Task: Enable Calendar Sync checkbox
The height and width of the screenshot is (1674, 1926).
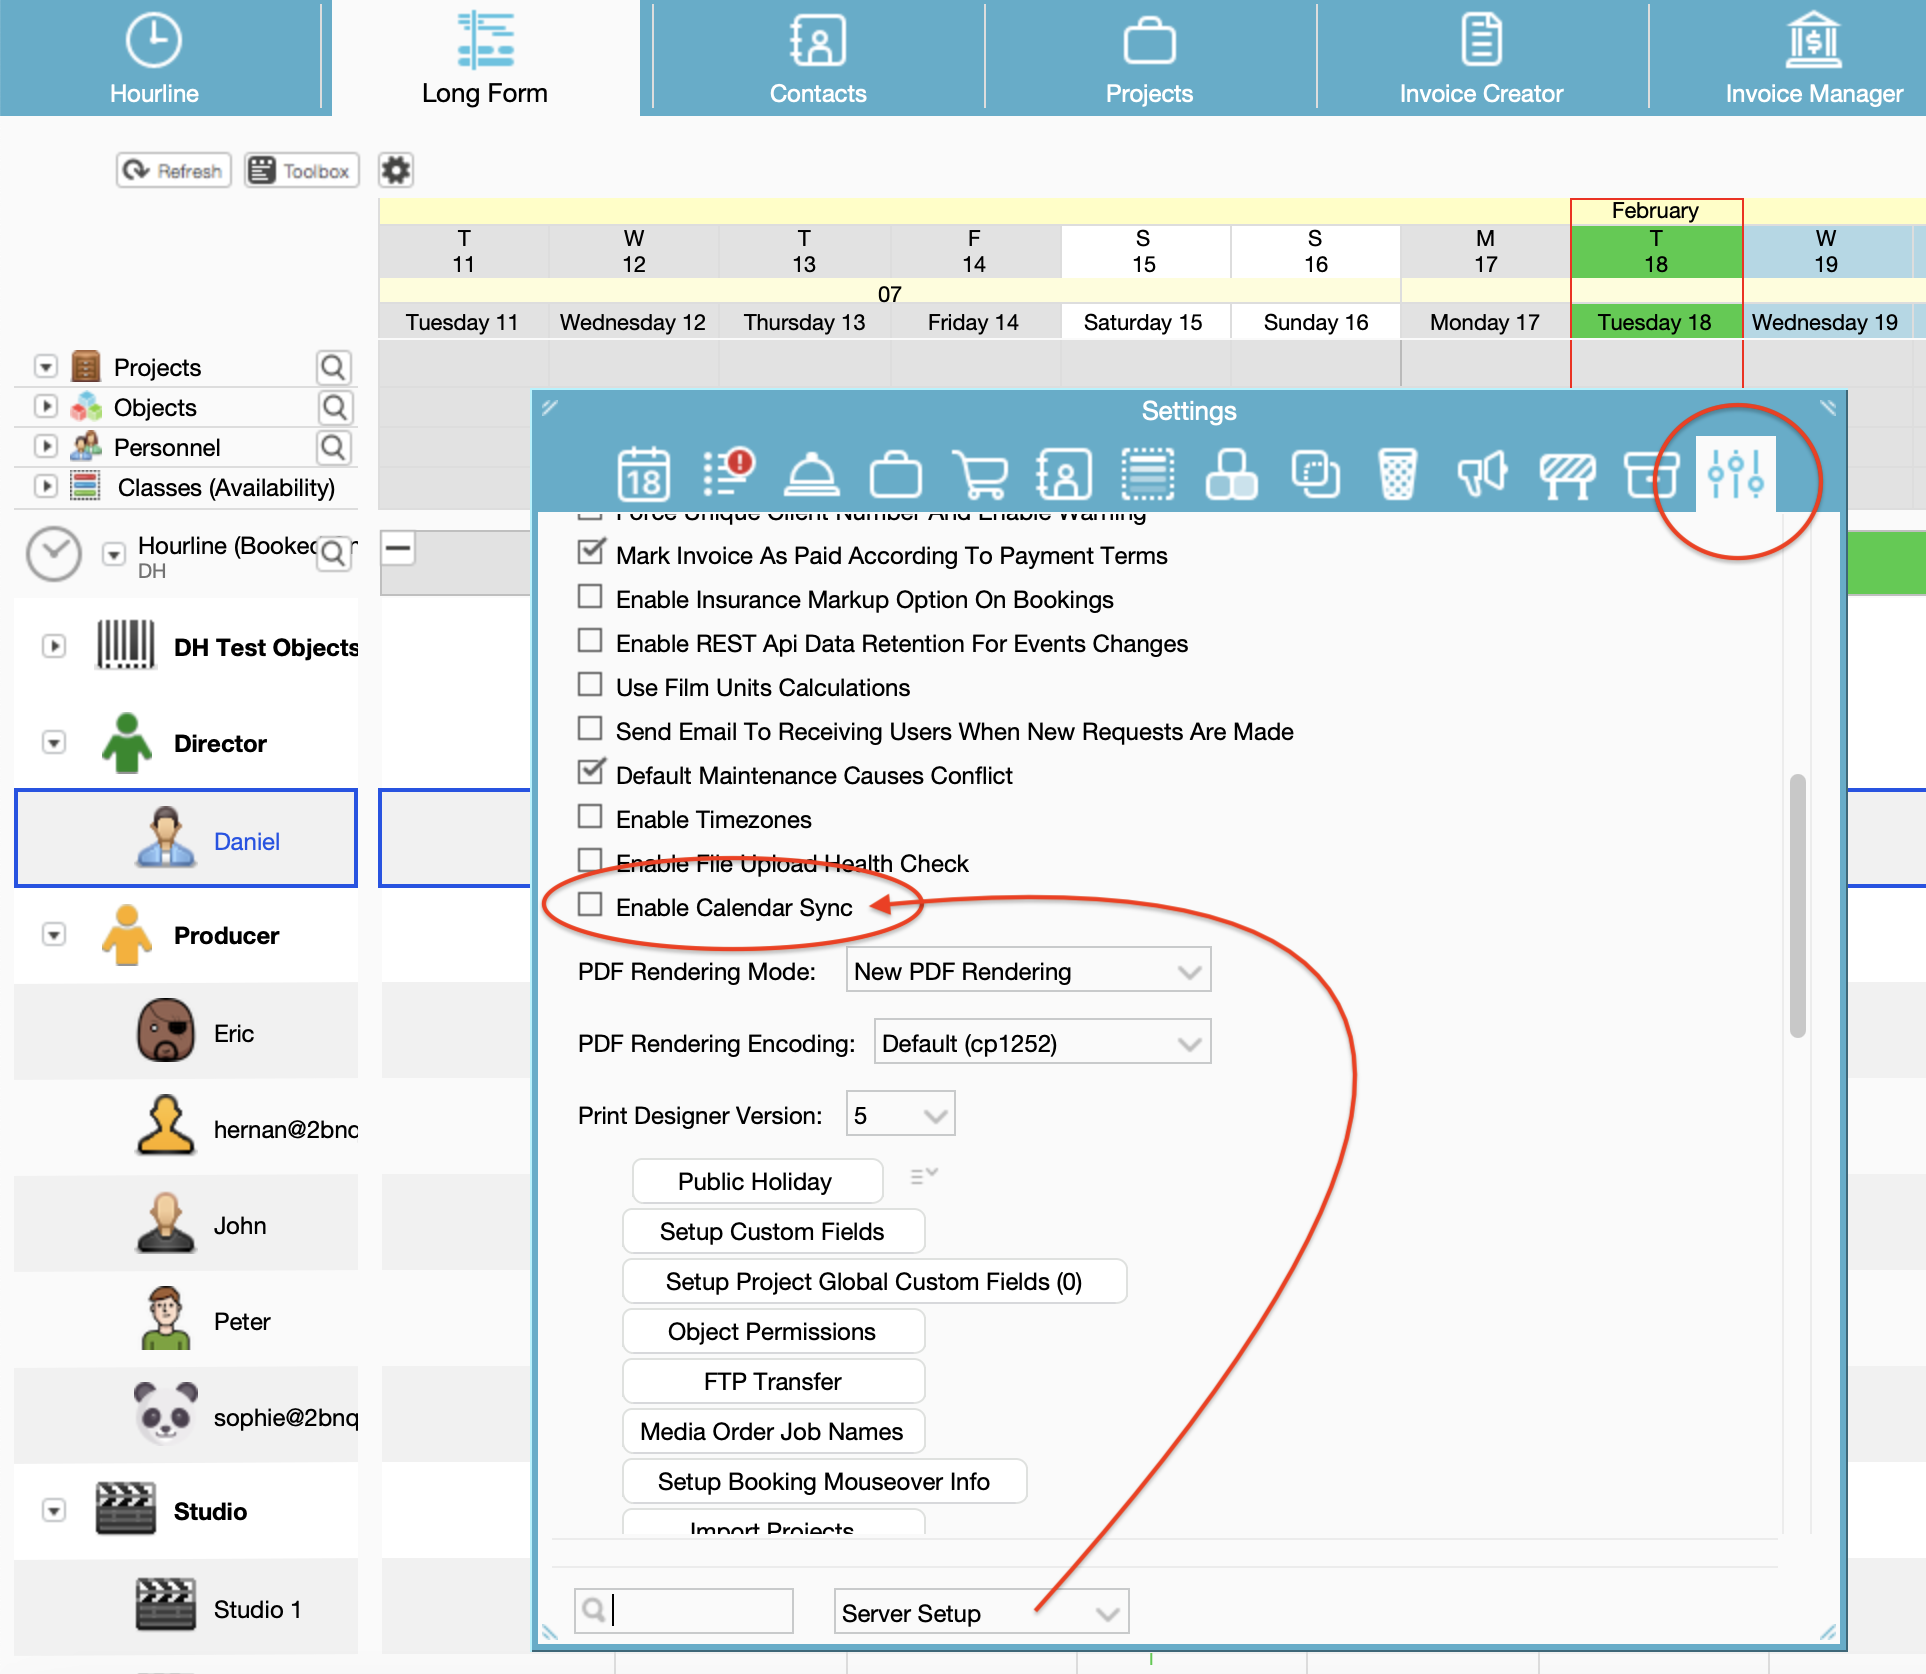Action: point(590,905)
